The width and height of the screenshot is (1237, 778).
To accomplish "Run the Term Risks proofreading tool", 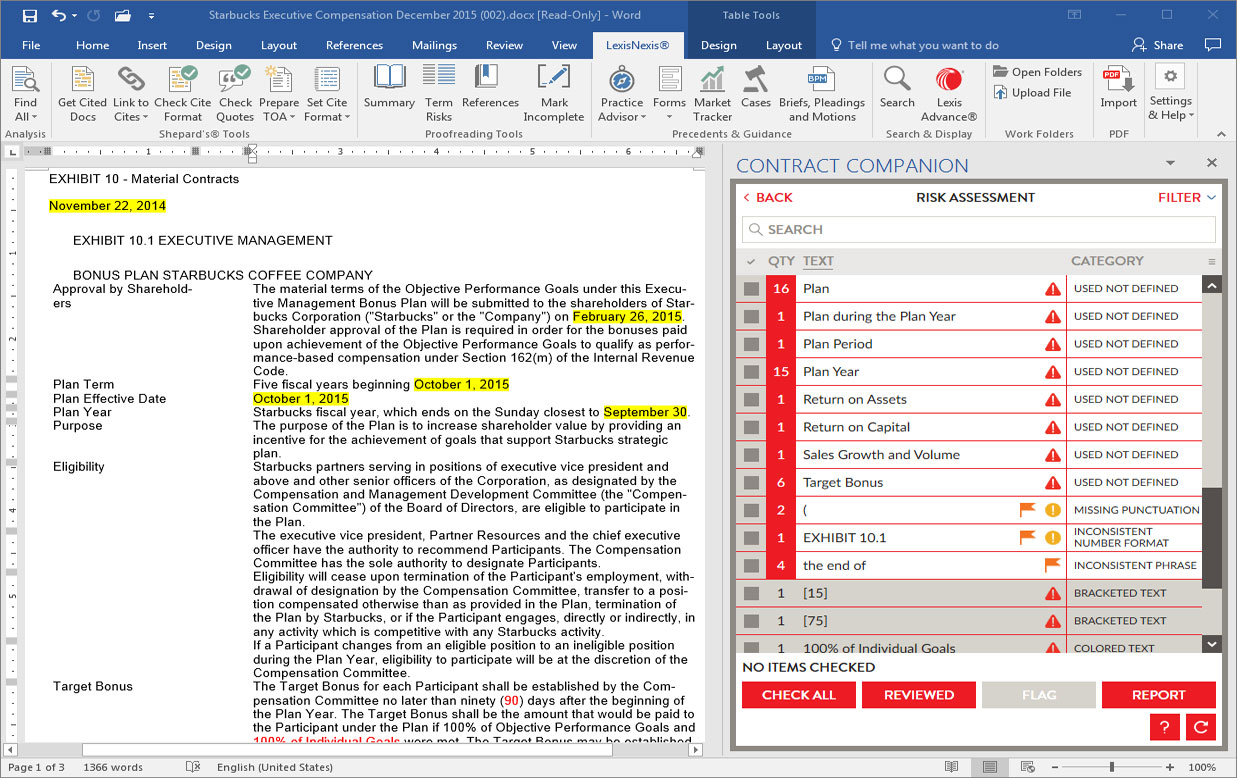I will tap(438, 94).
